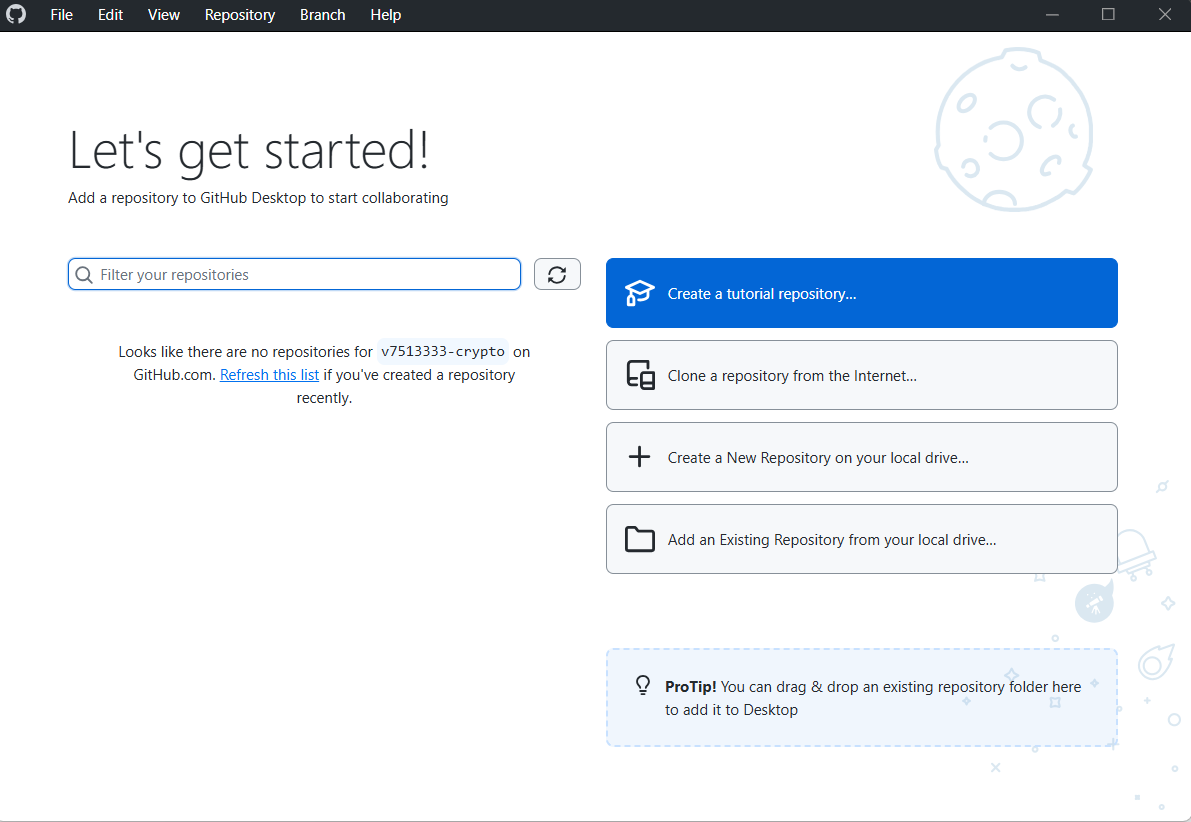Click the plus icon for new repository

coord(640,457)
